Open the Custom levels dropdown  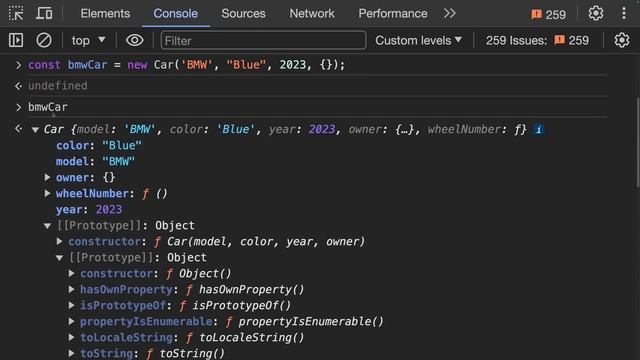418,40
